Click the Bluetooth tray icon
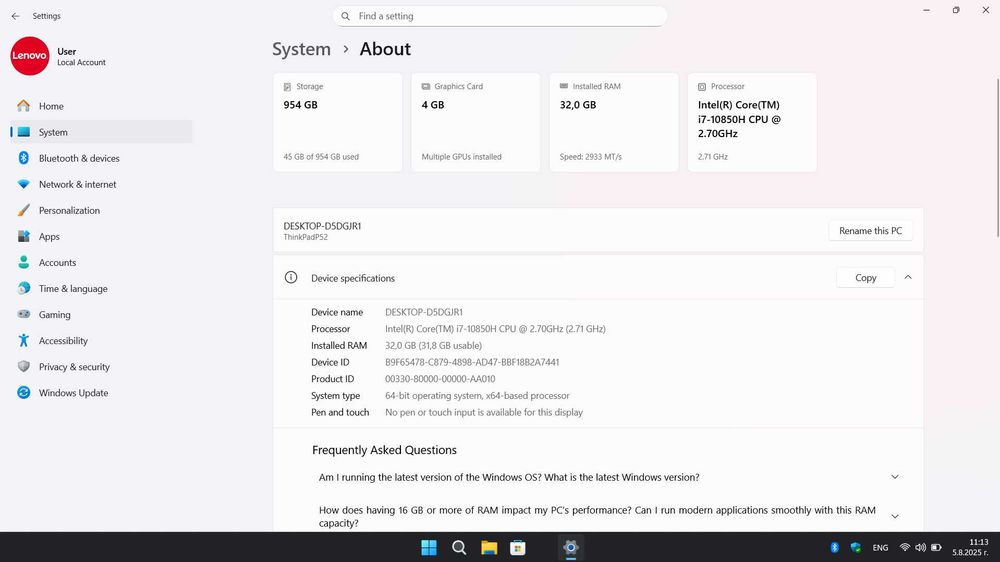The height and width of the screenshot is (562, 1000). 834,547
